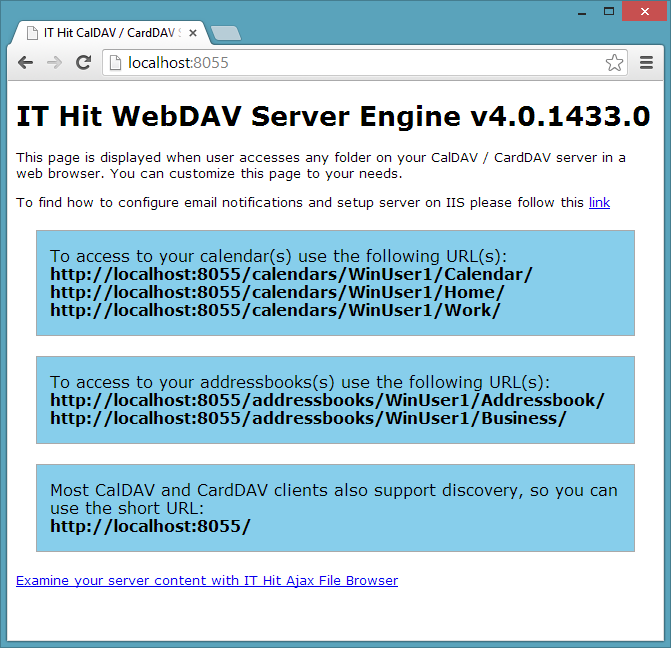Click 'To access to your calendar(s)' text

[171, 256]
